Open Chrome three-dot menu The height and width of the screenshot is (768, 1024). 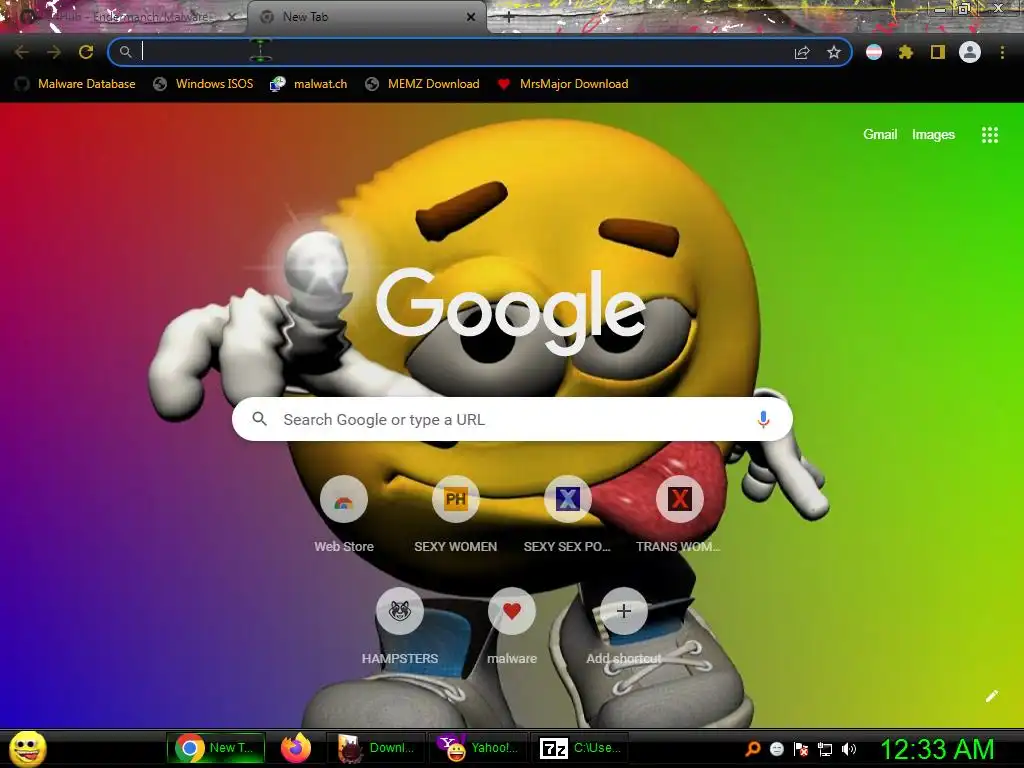(x=1002, y=52)
